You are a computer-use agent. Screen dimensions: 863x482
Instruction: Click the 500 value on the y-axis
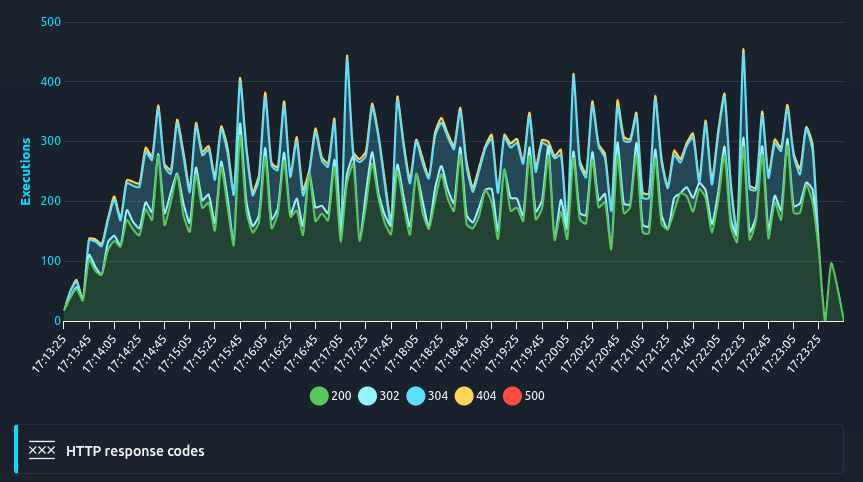click(50, 22)
